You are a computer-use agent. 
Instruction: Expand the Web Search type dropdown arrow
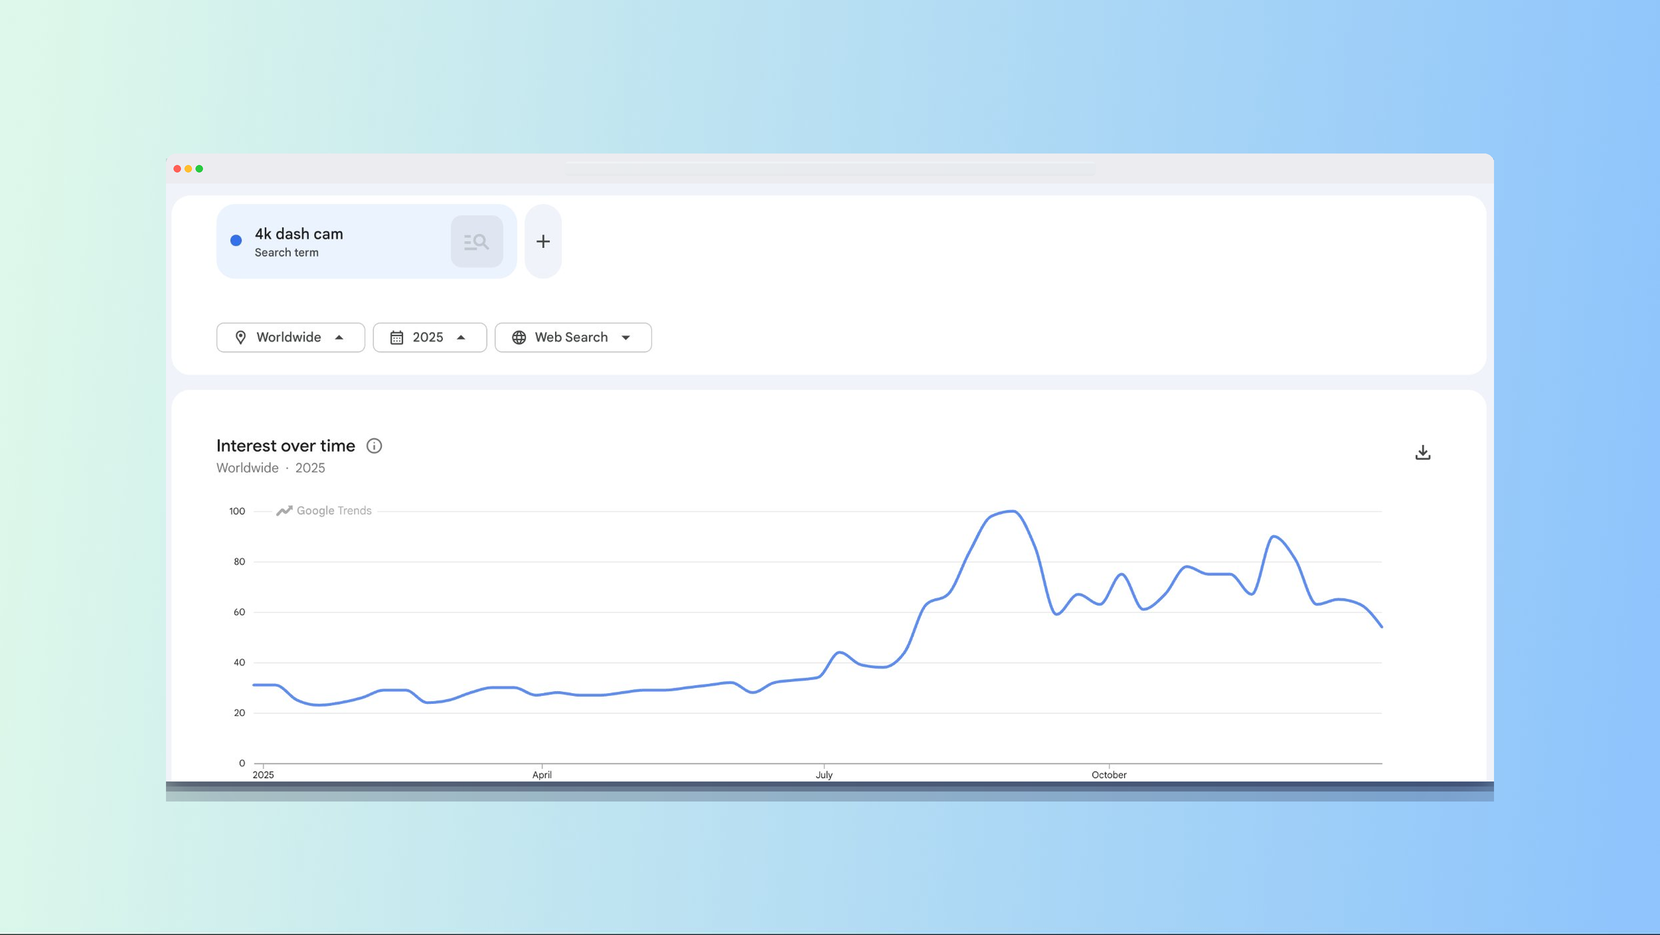(x=626, y=338)
